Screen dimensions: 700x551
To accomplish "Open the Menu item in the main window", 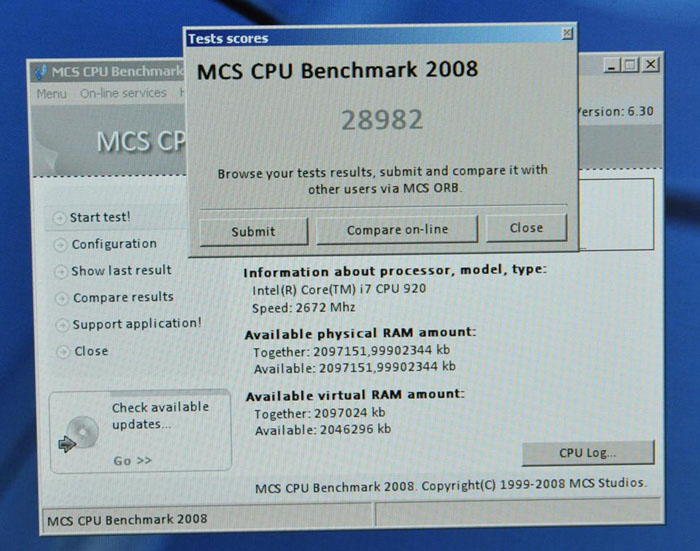I will pos(51,94).
